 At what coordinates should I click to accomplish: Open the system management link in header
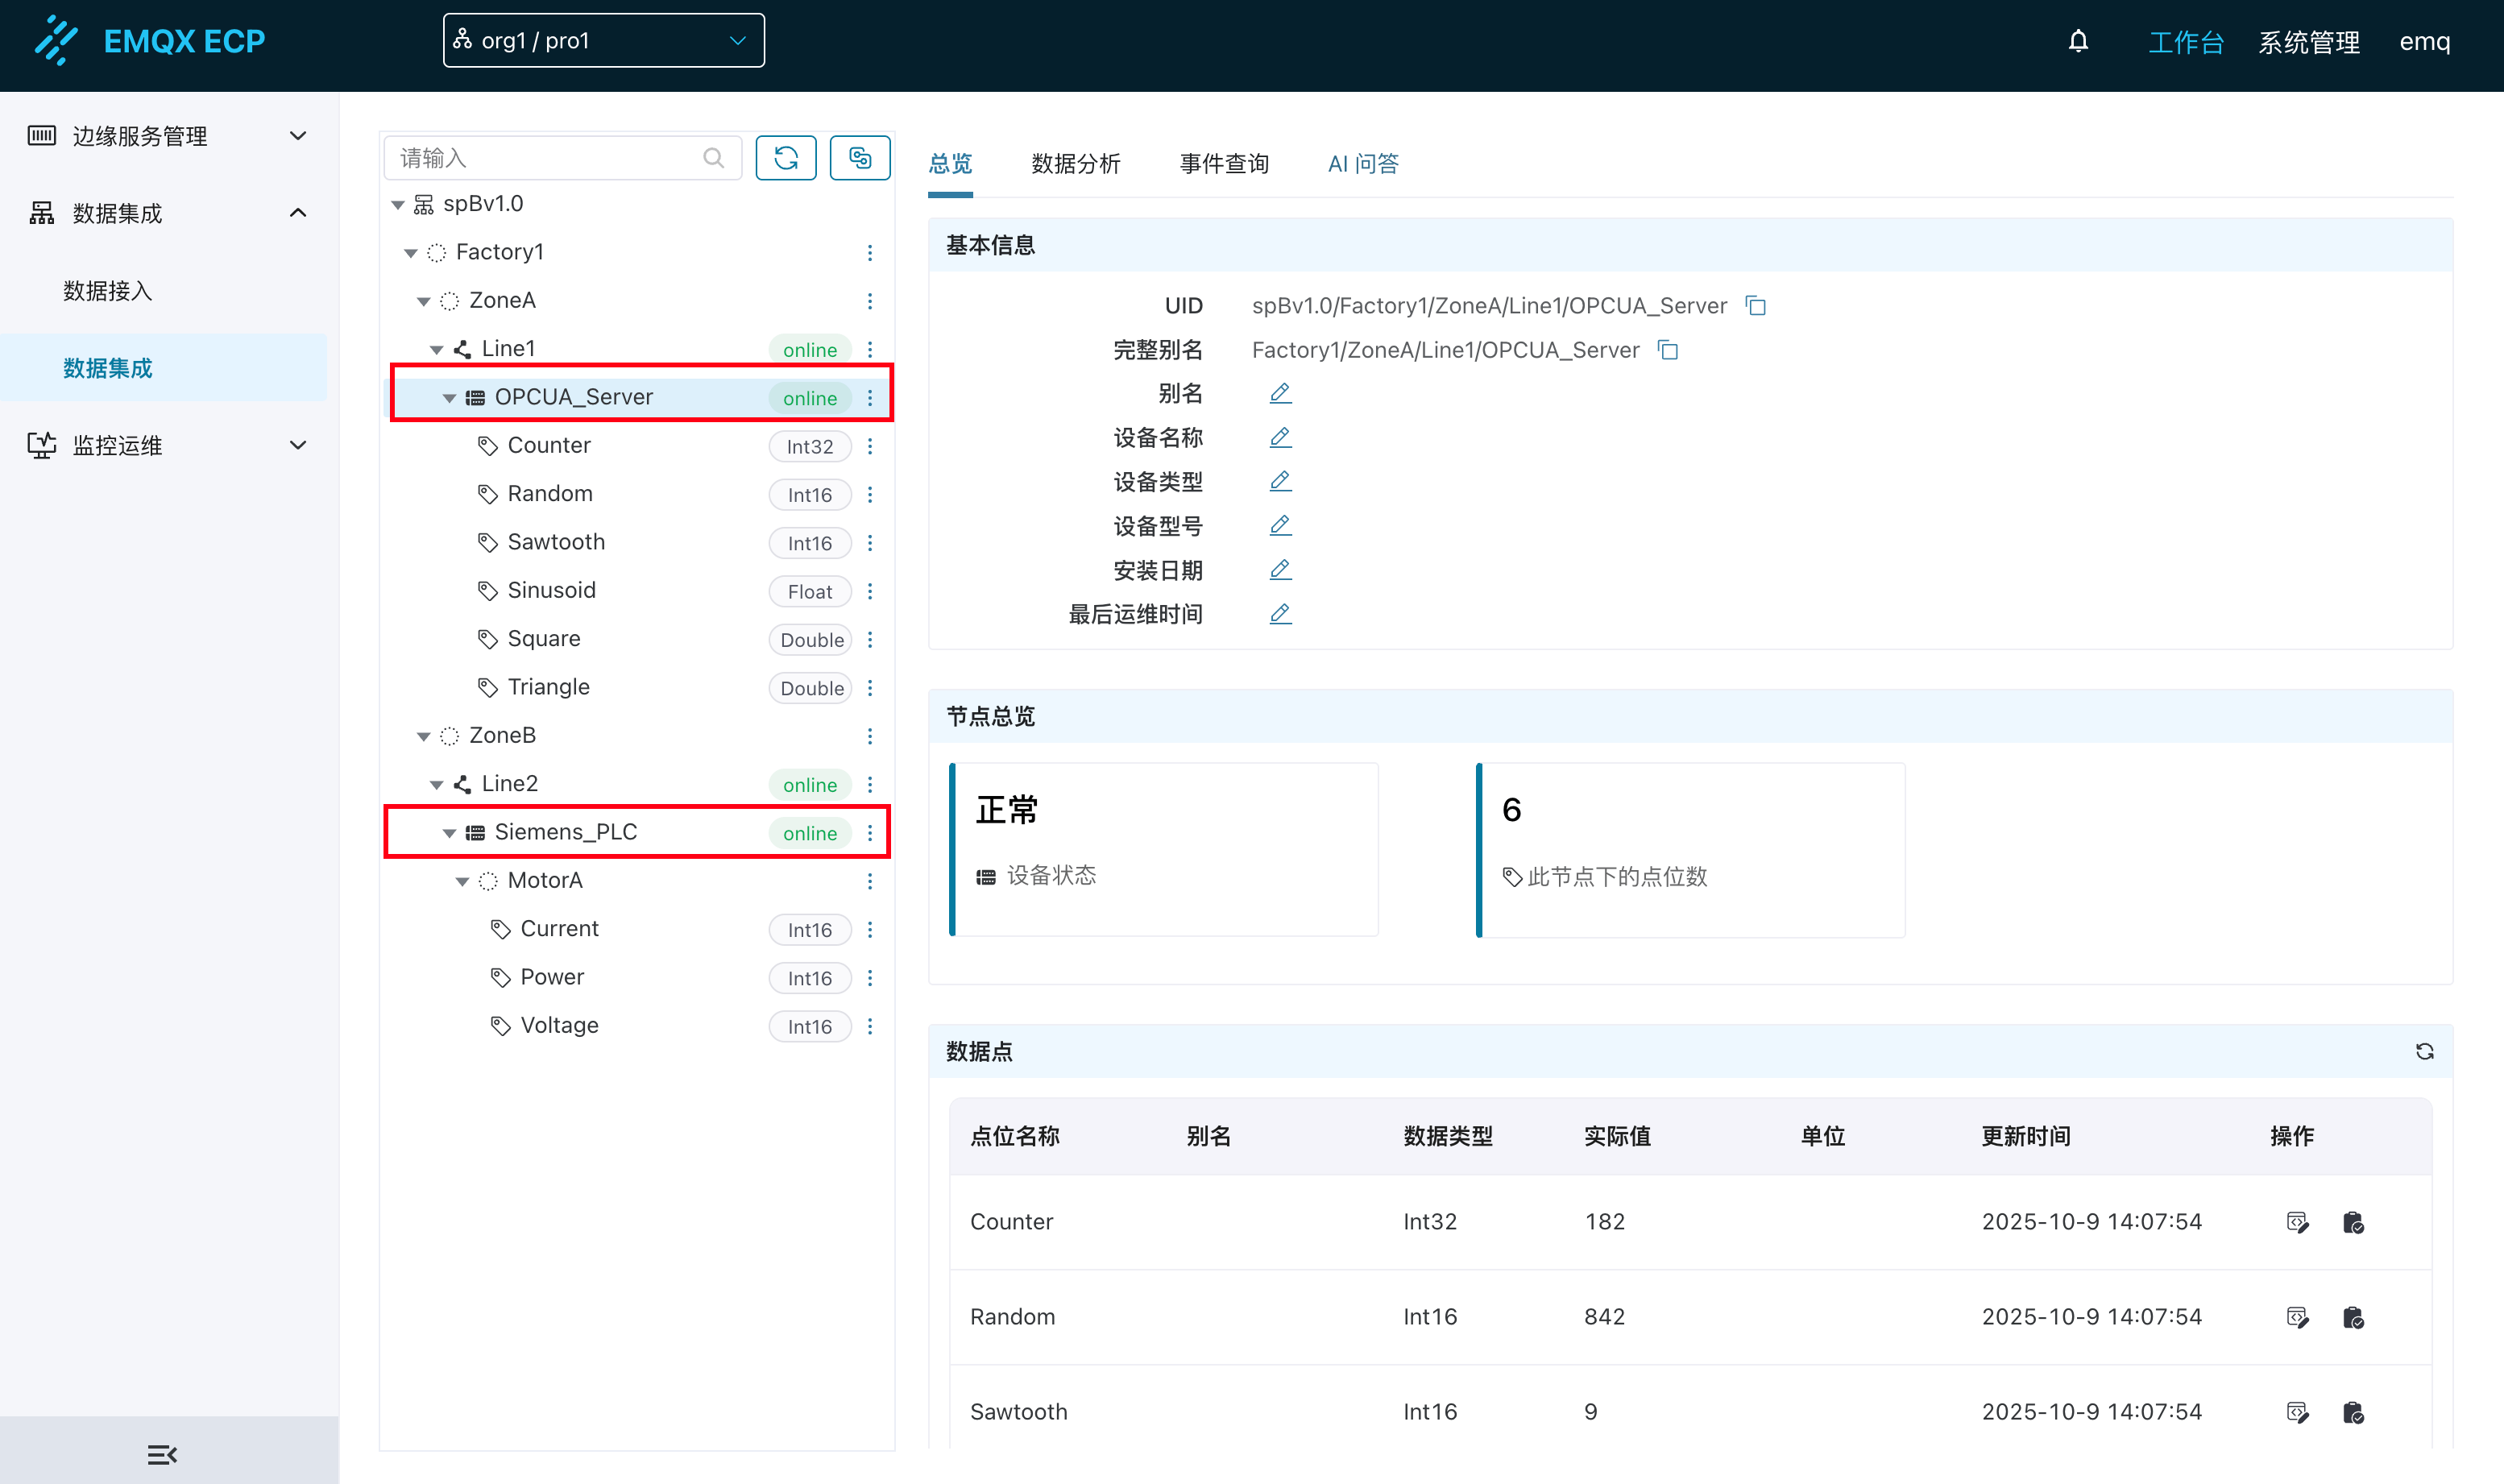pos(2308,42)
